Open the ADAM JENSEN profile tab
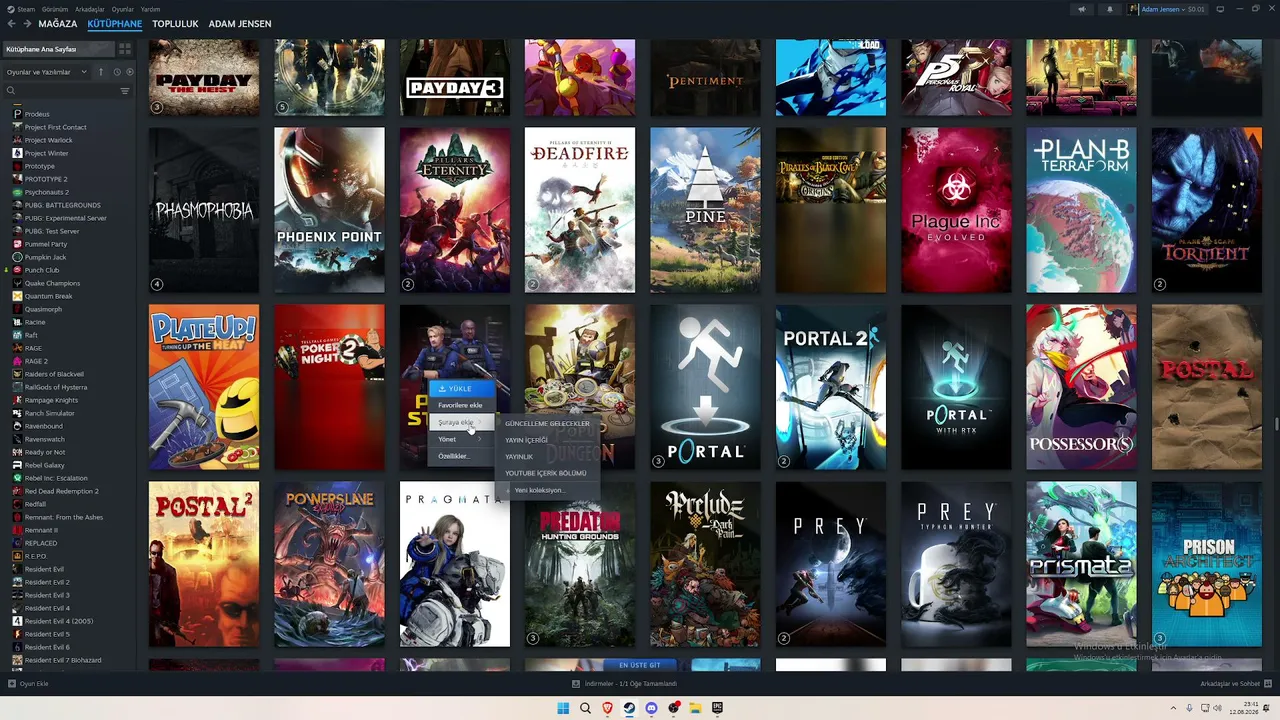Image resolution: width=1280 pixels, height=720 pixels. (x=240, y=23)
